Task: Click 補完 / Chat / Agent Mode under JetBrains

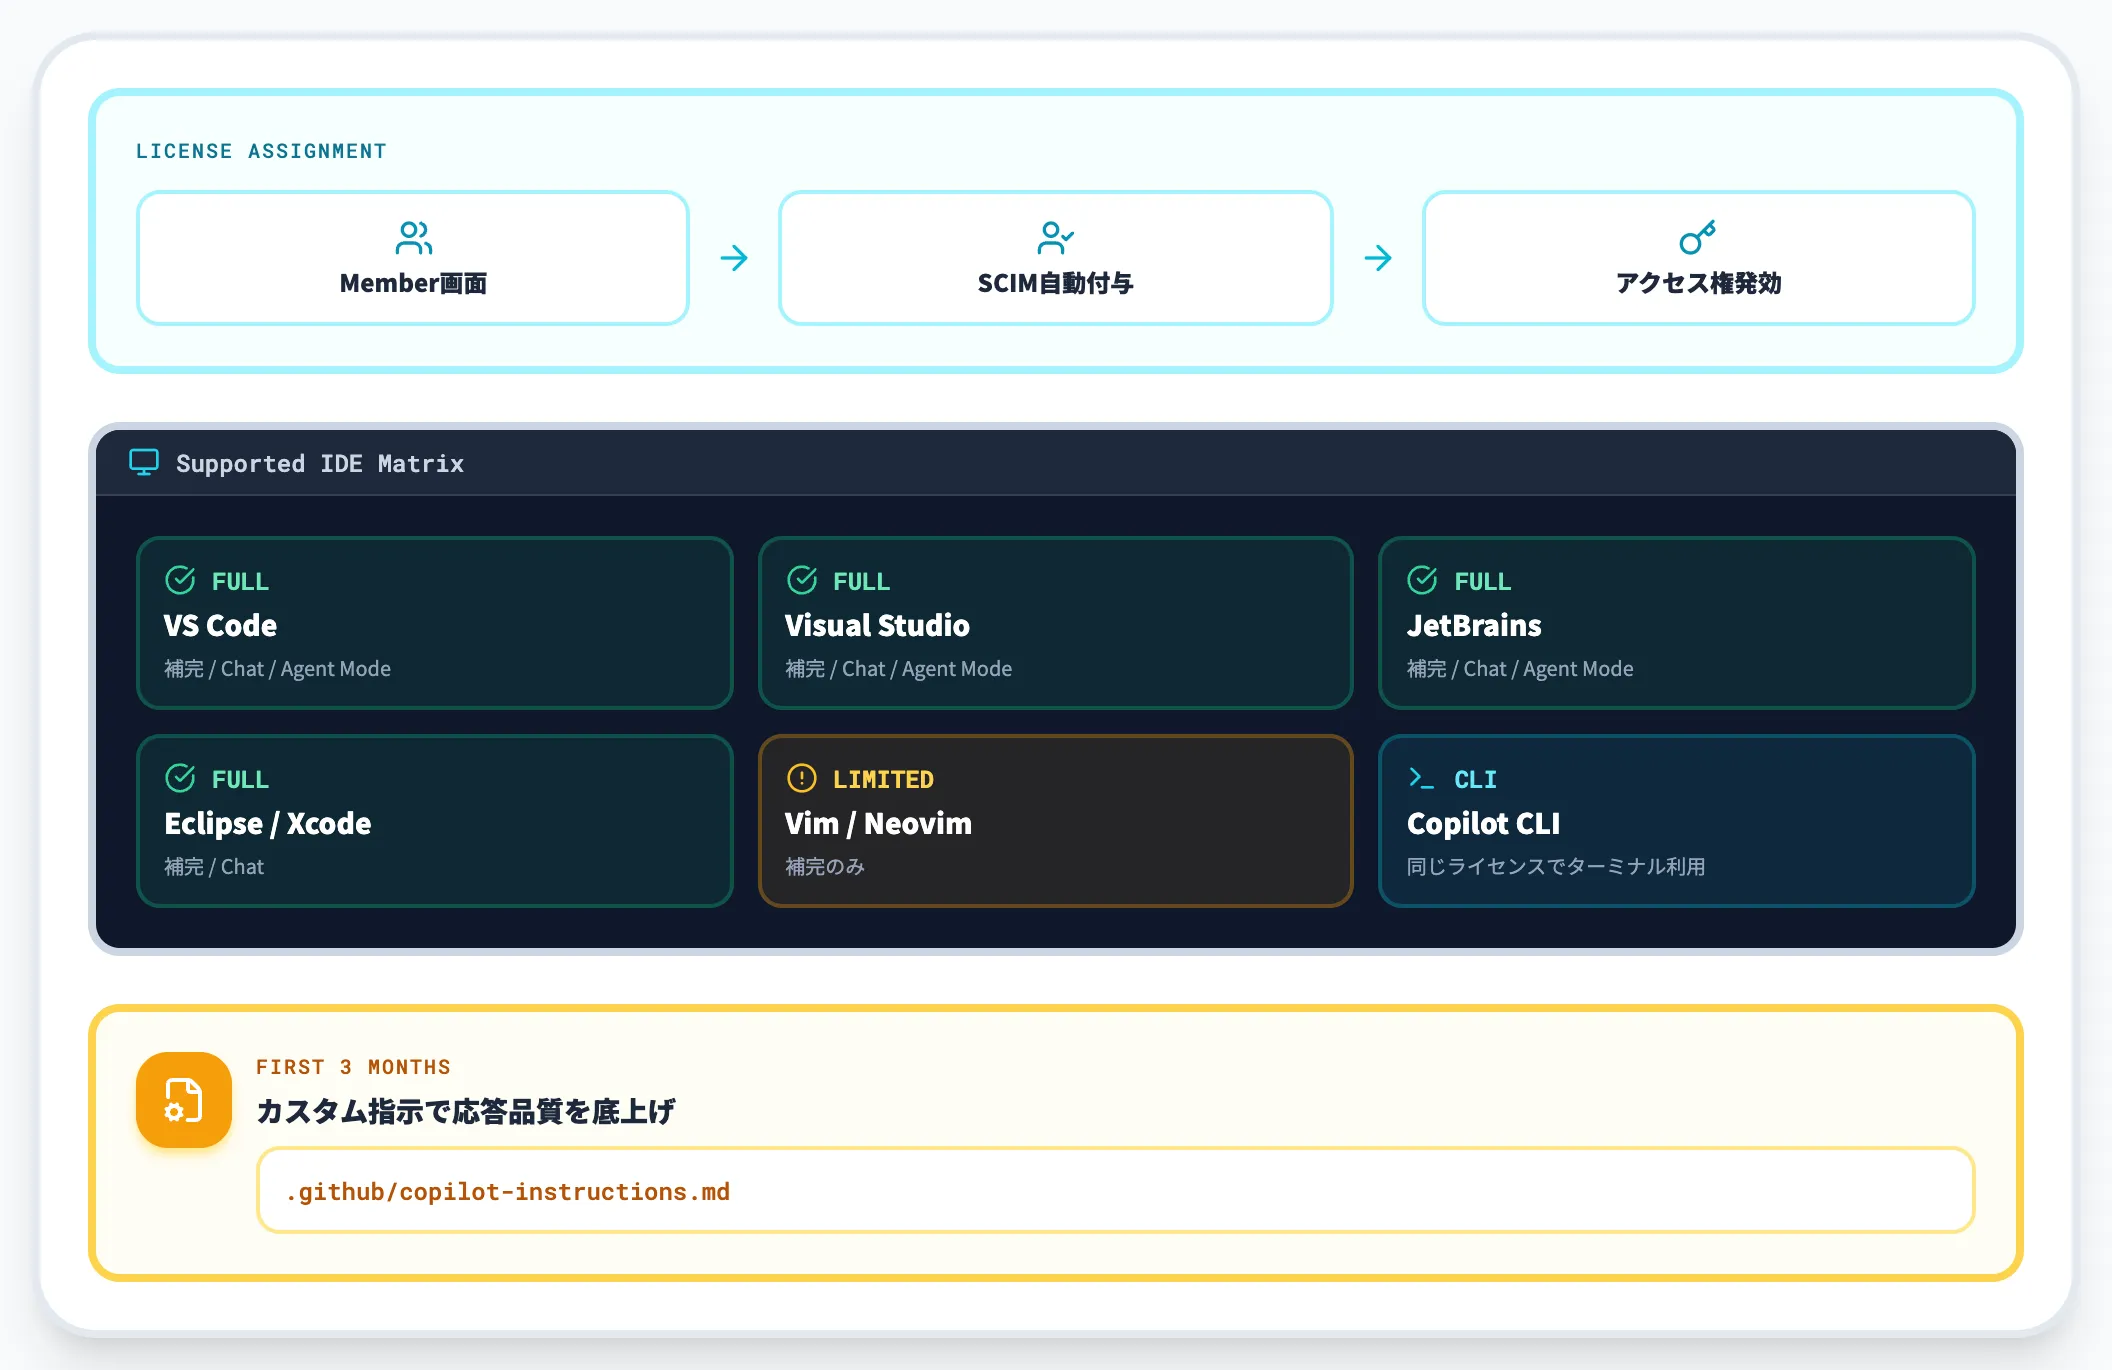Action: pyautogui.click(x=1520, y=669)
